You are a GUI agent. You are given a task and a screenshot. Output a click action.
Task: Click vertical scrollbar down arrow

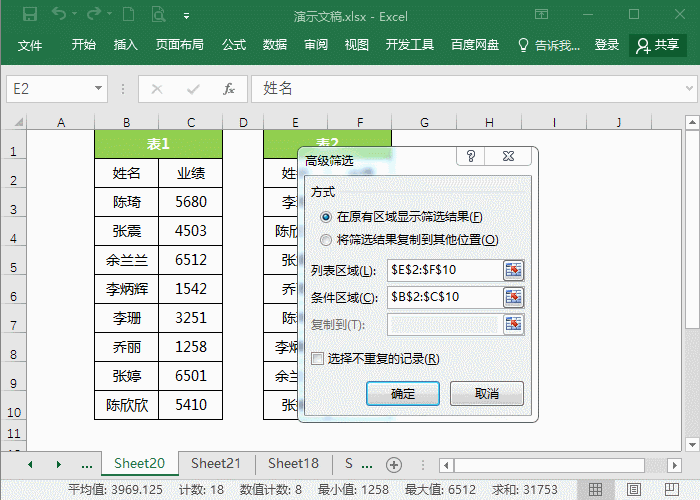[x=692, y=444]
